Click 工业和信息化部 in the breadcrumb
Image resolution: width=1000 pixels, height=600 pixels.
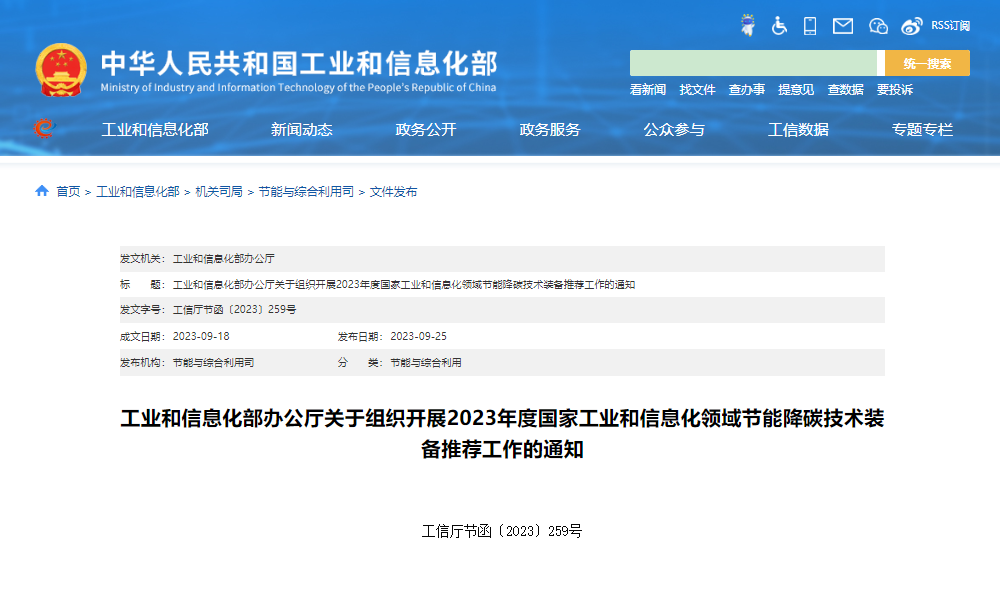point(138,192)
